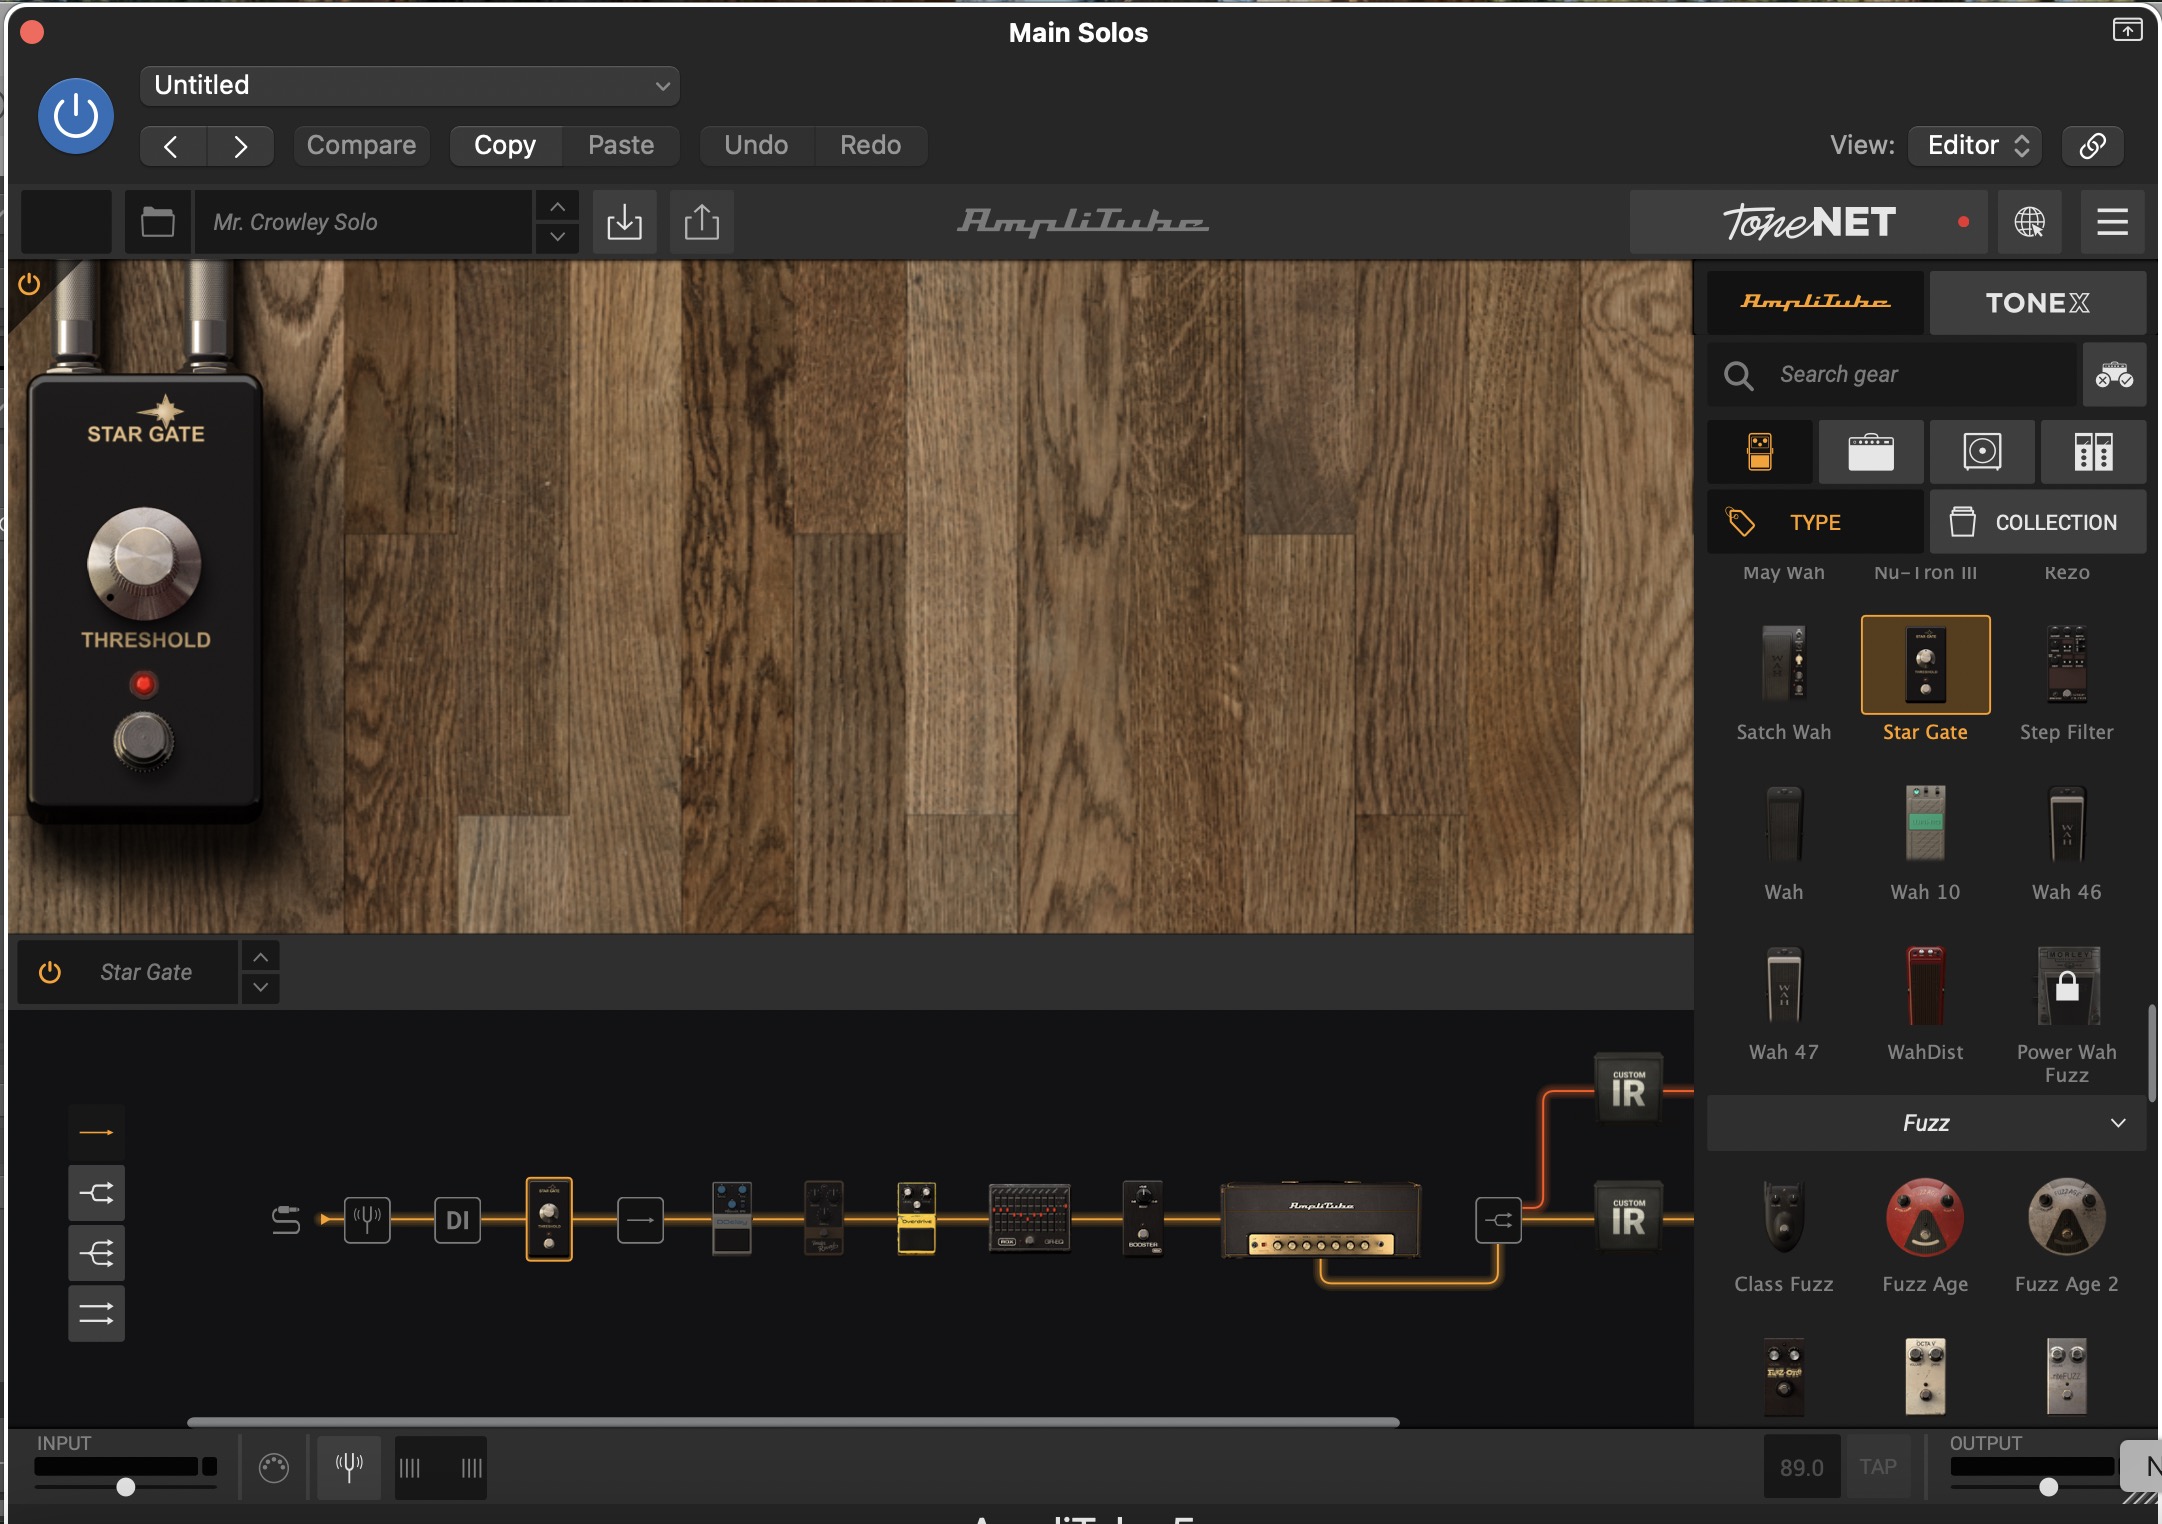Step to the previous preset with up arrow
The image size is (2162, 1524).
pyautogui.click(x=558, y=207)
